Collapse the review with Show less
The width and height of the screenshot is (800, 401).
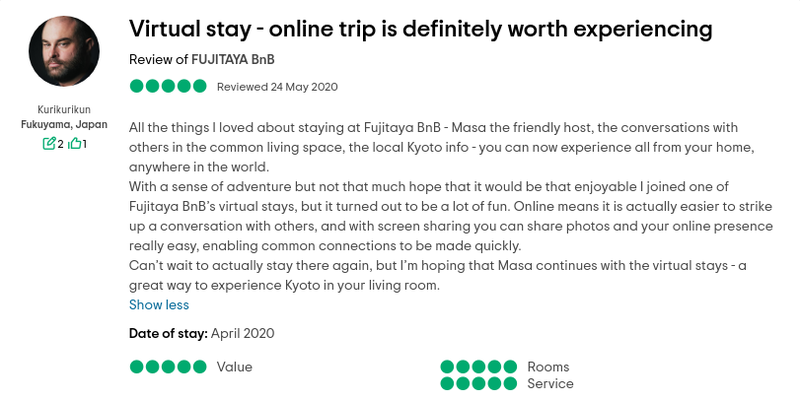coord(159,305)
